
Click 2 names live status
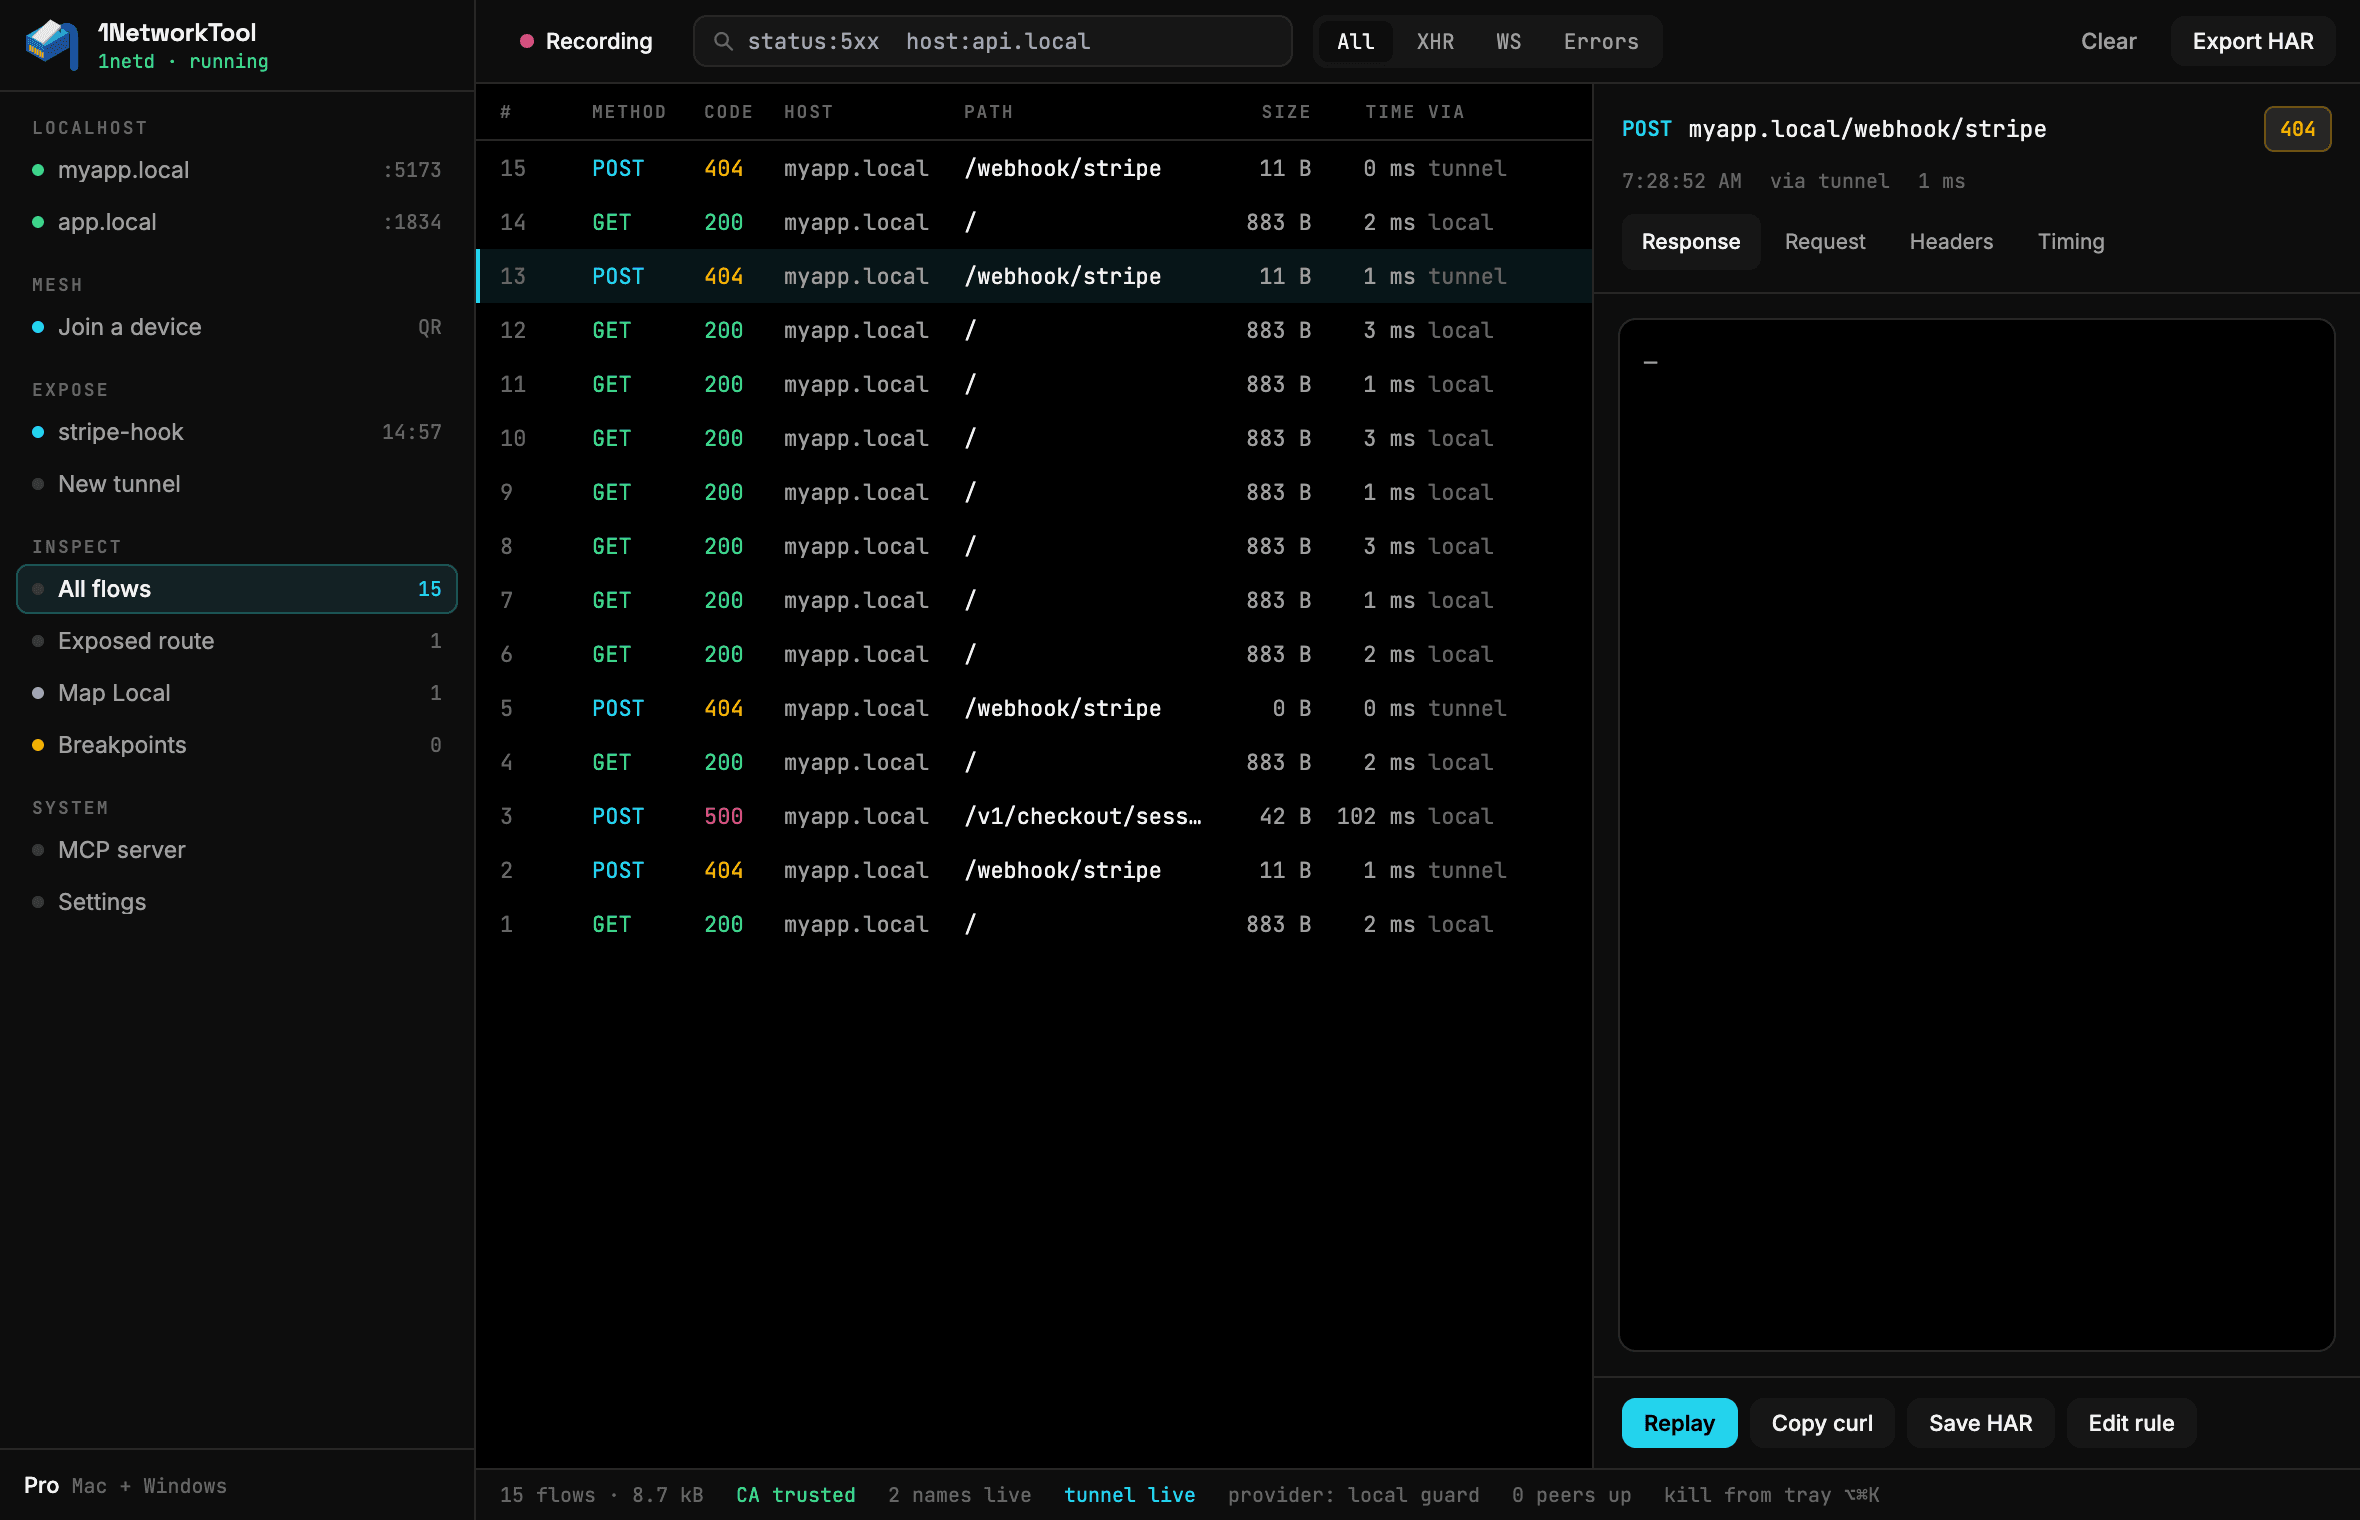point(959,1495)
